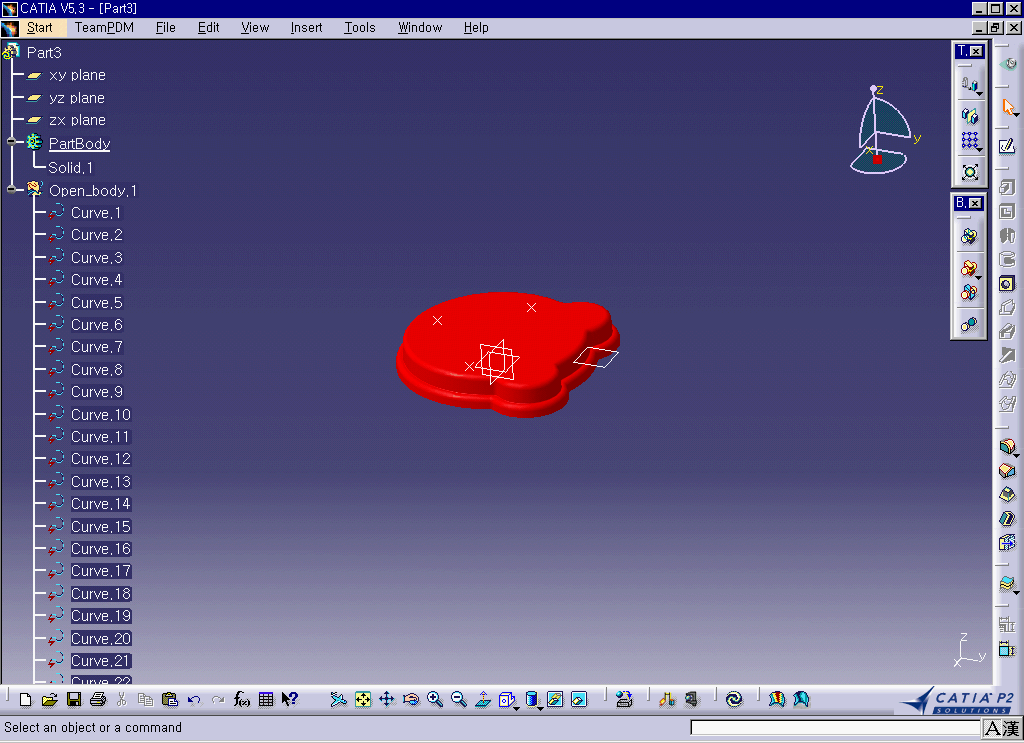Click the Open file folder icon
This screenshot has height=743, width=1024.
click(x=50, y=700)
